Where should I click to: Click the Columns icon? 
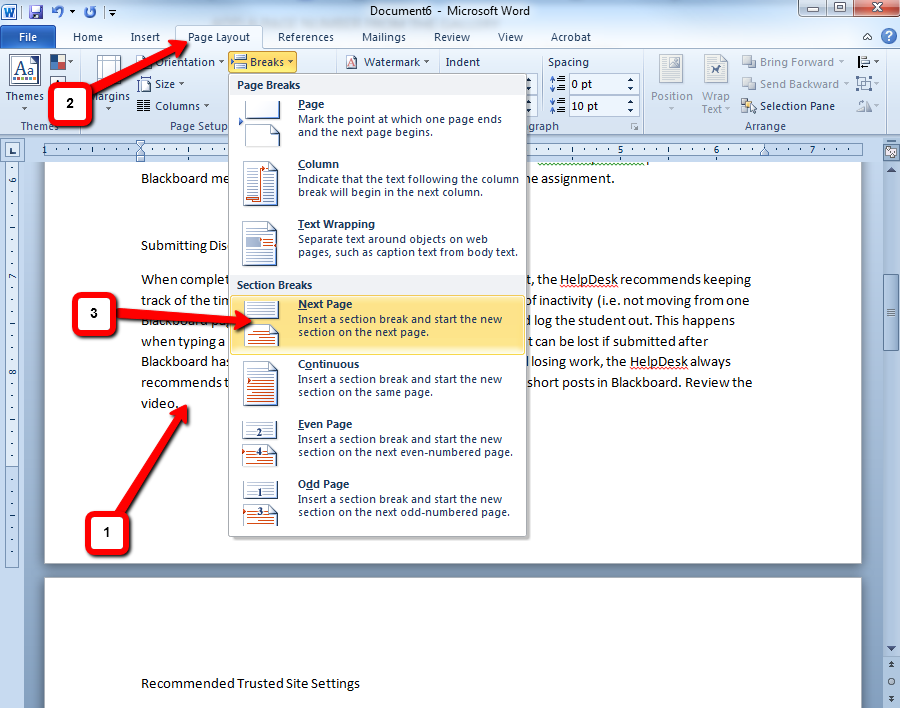click(173, 105)
